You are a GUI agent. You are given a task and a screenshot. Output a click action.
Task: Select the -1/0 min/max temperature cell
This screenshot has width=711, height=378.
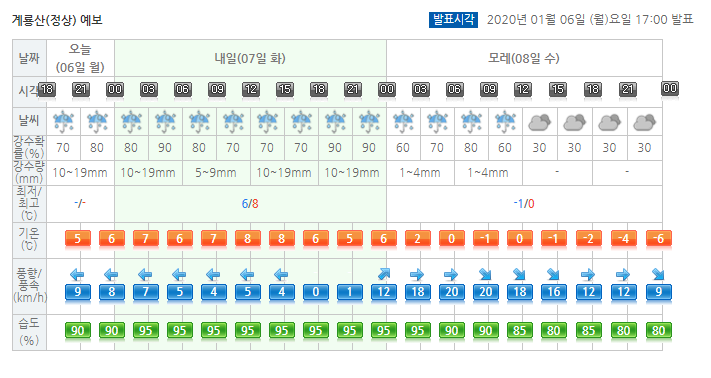pos(524,204)
